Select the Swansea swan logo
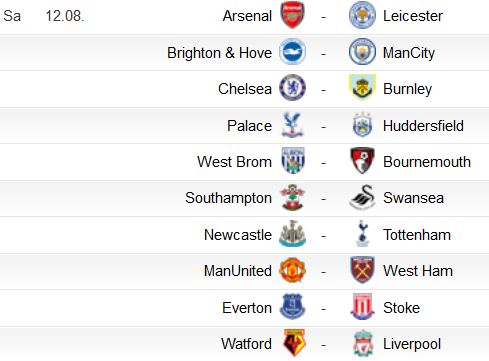 point(362,197)
